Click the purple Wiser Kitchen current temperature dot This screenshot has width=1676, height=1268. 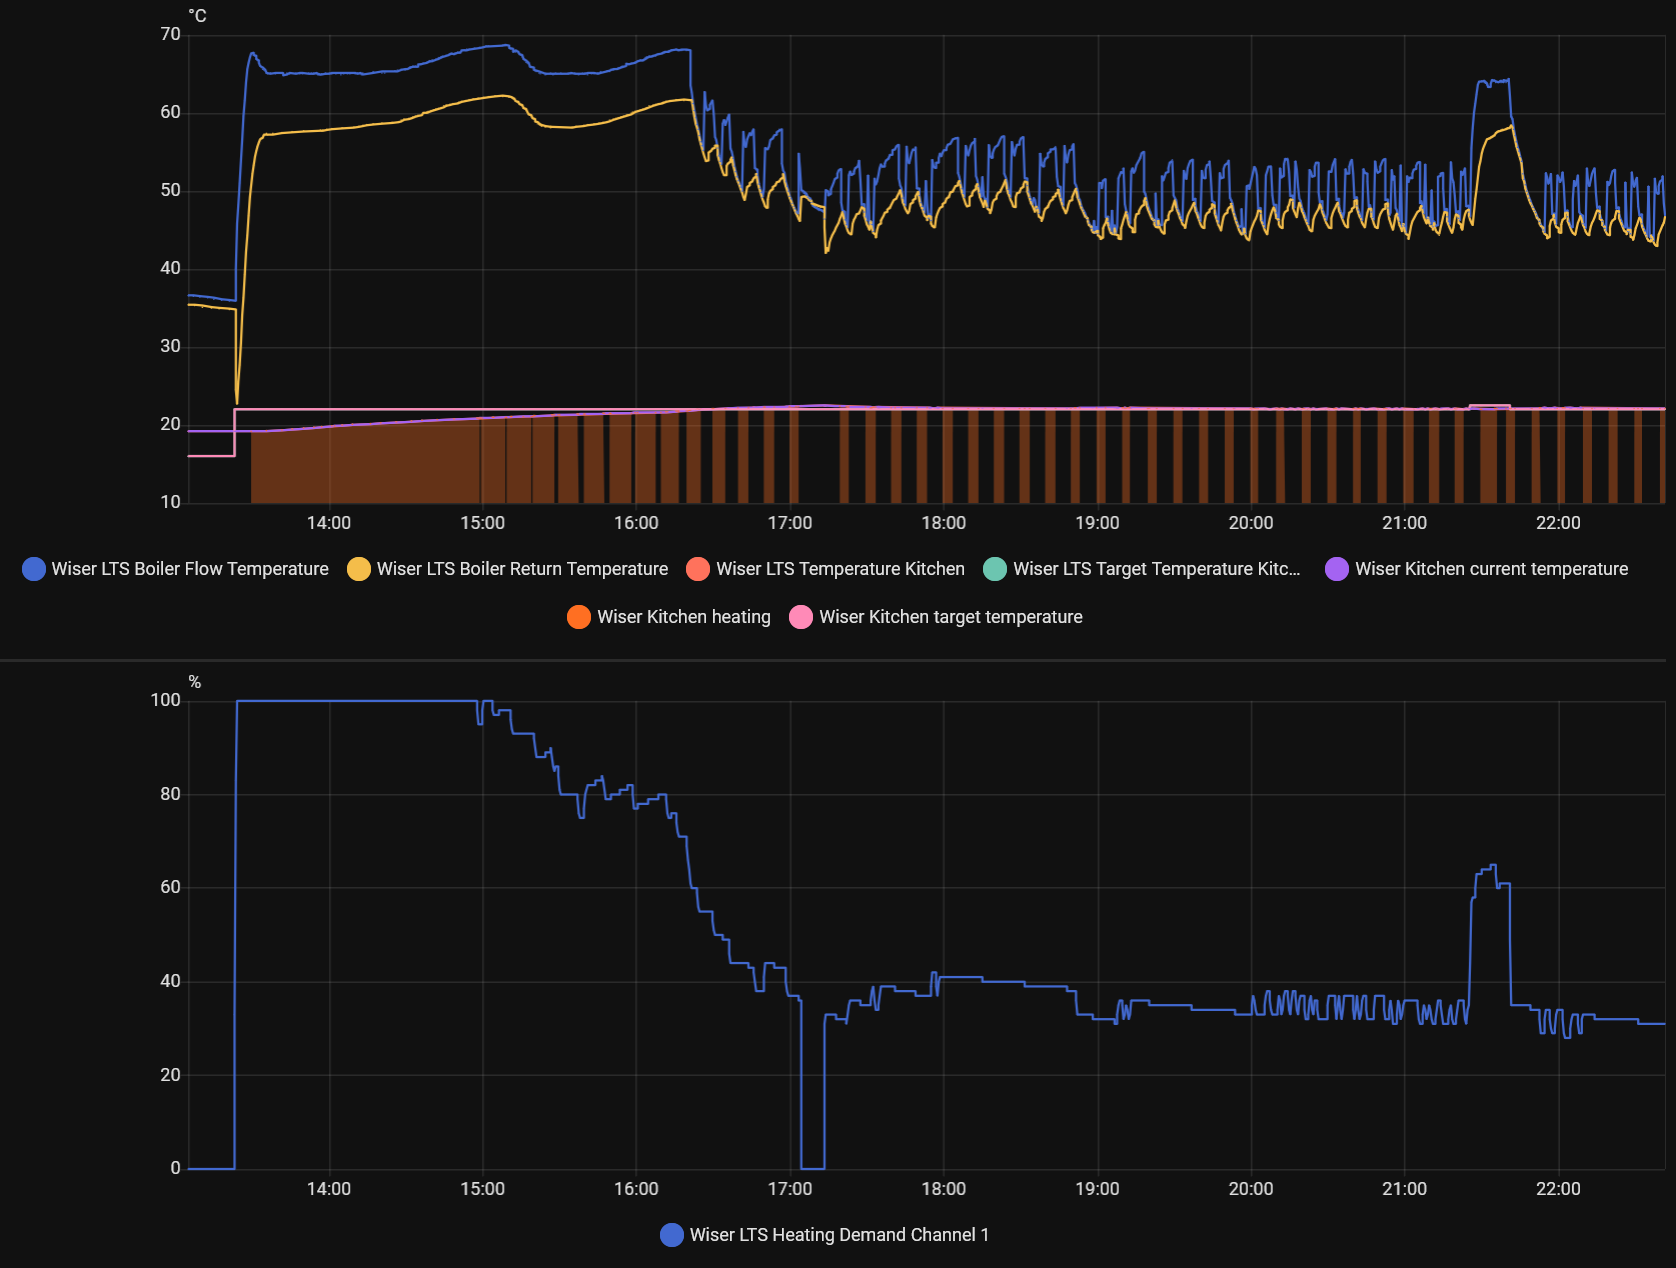1336,569
